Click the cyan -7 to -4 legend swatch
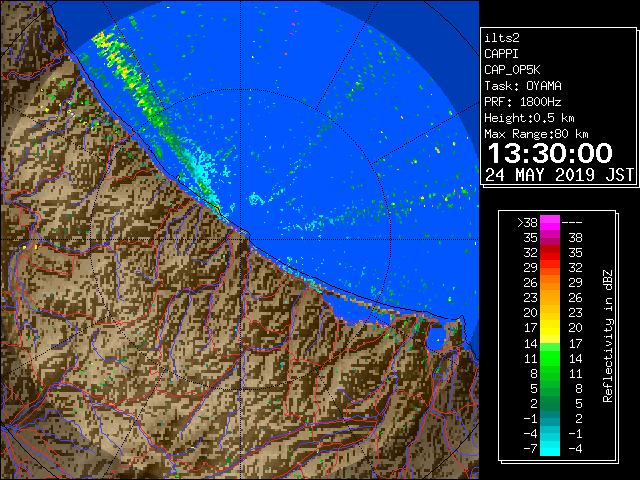 click(550, 448)
